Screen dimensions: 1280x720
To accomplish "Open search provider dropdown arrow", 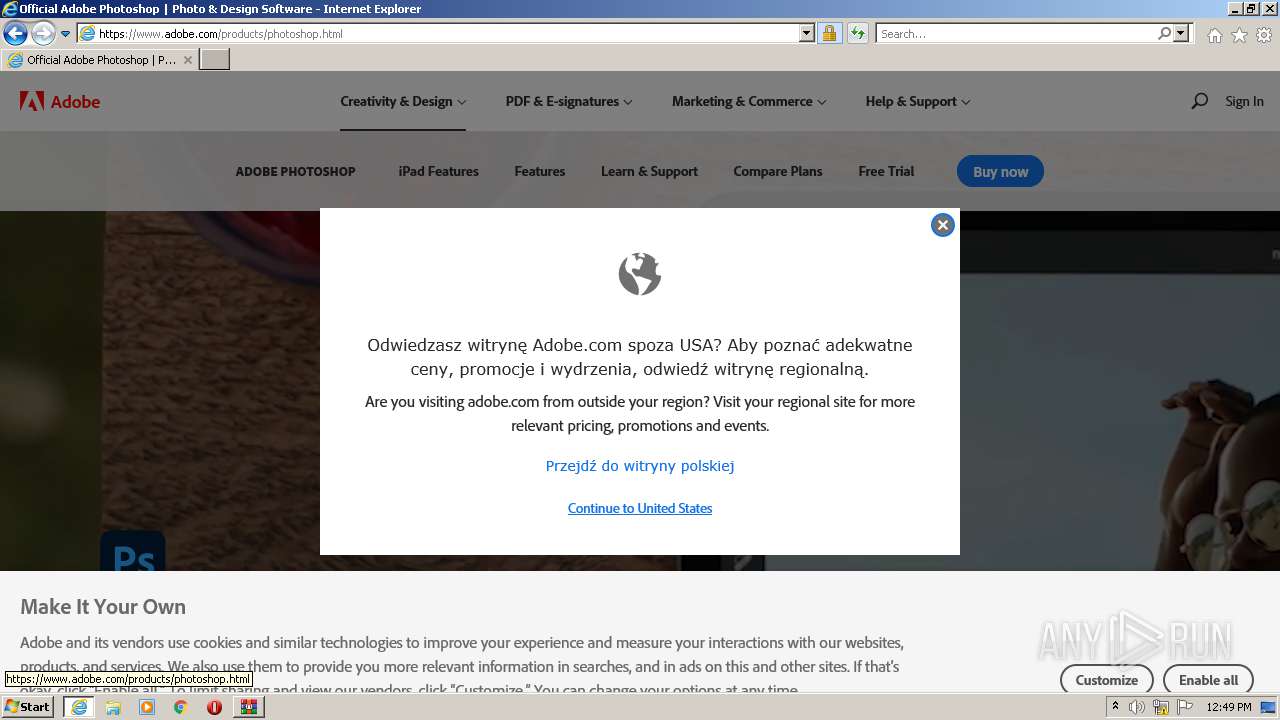I will pyautogui.click(x=1181, y=33).
